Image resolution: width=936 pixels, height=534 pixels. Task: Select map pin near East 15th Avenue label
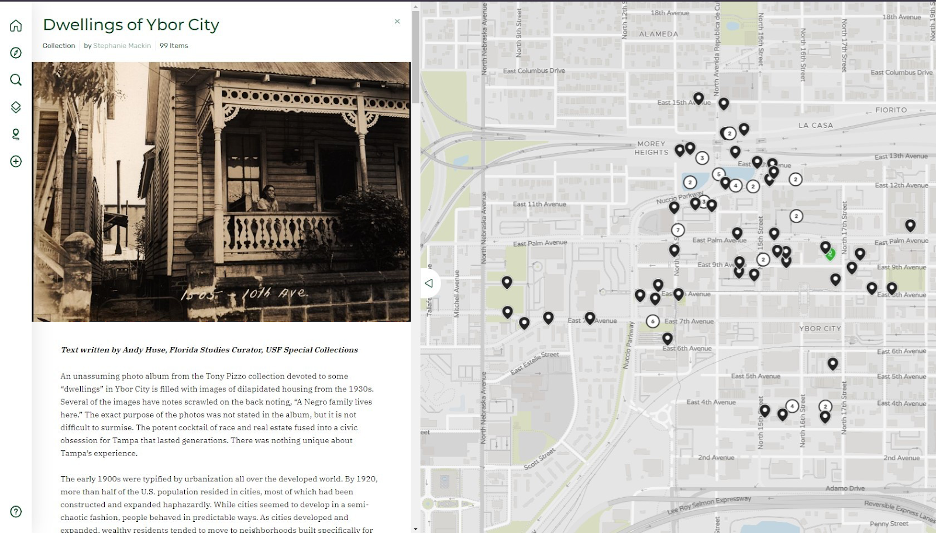click(x=698, y=98)
